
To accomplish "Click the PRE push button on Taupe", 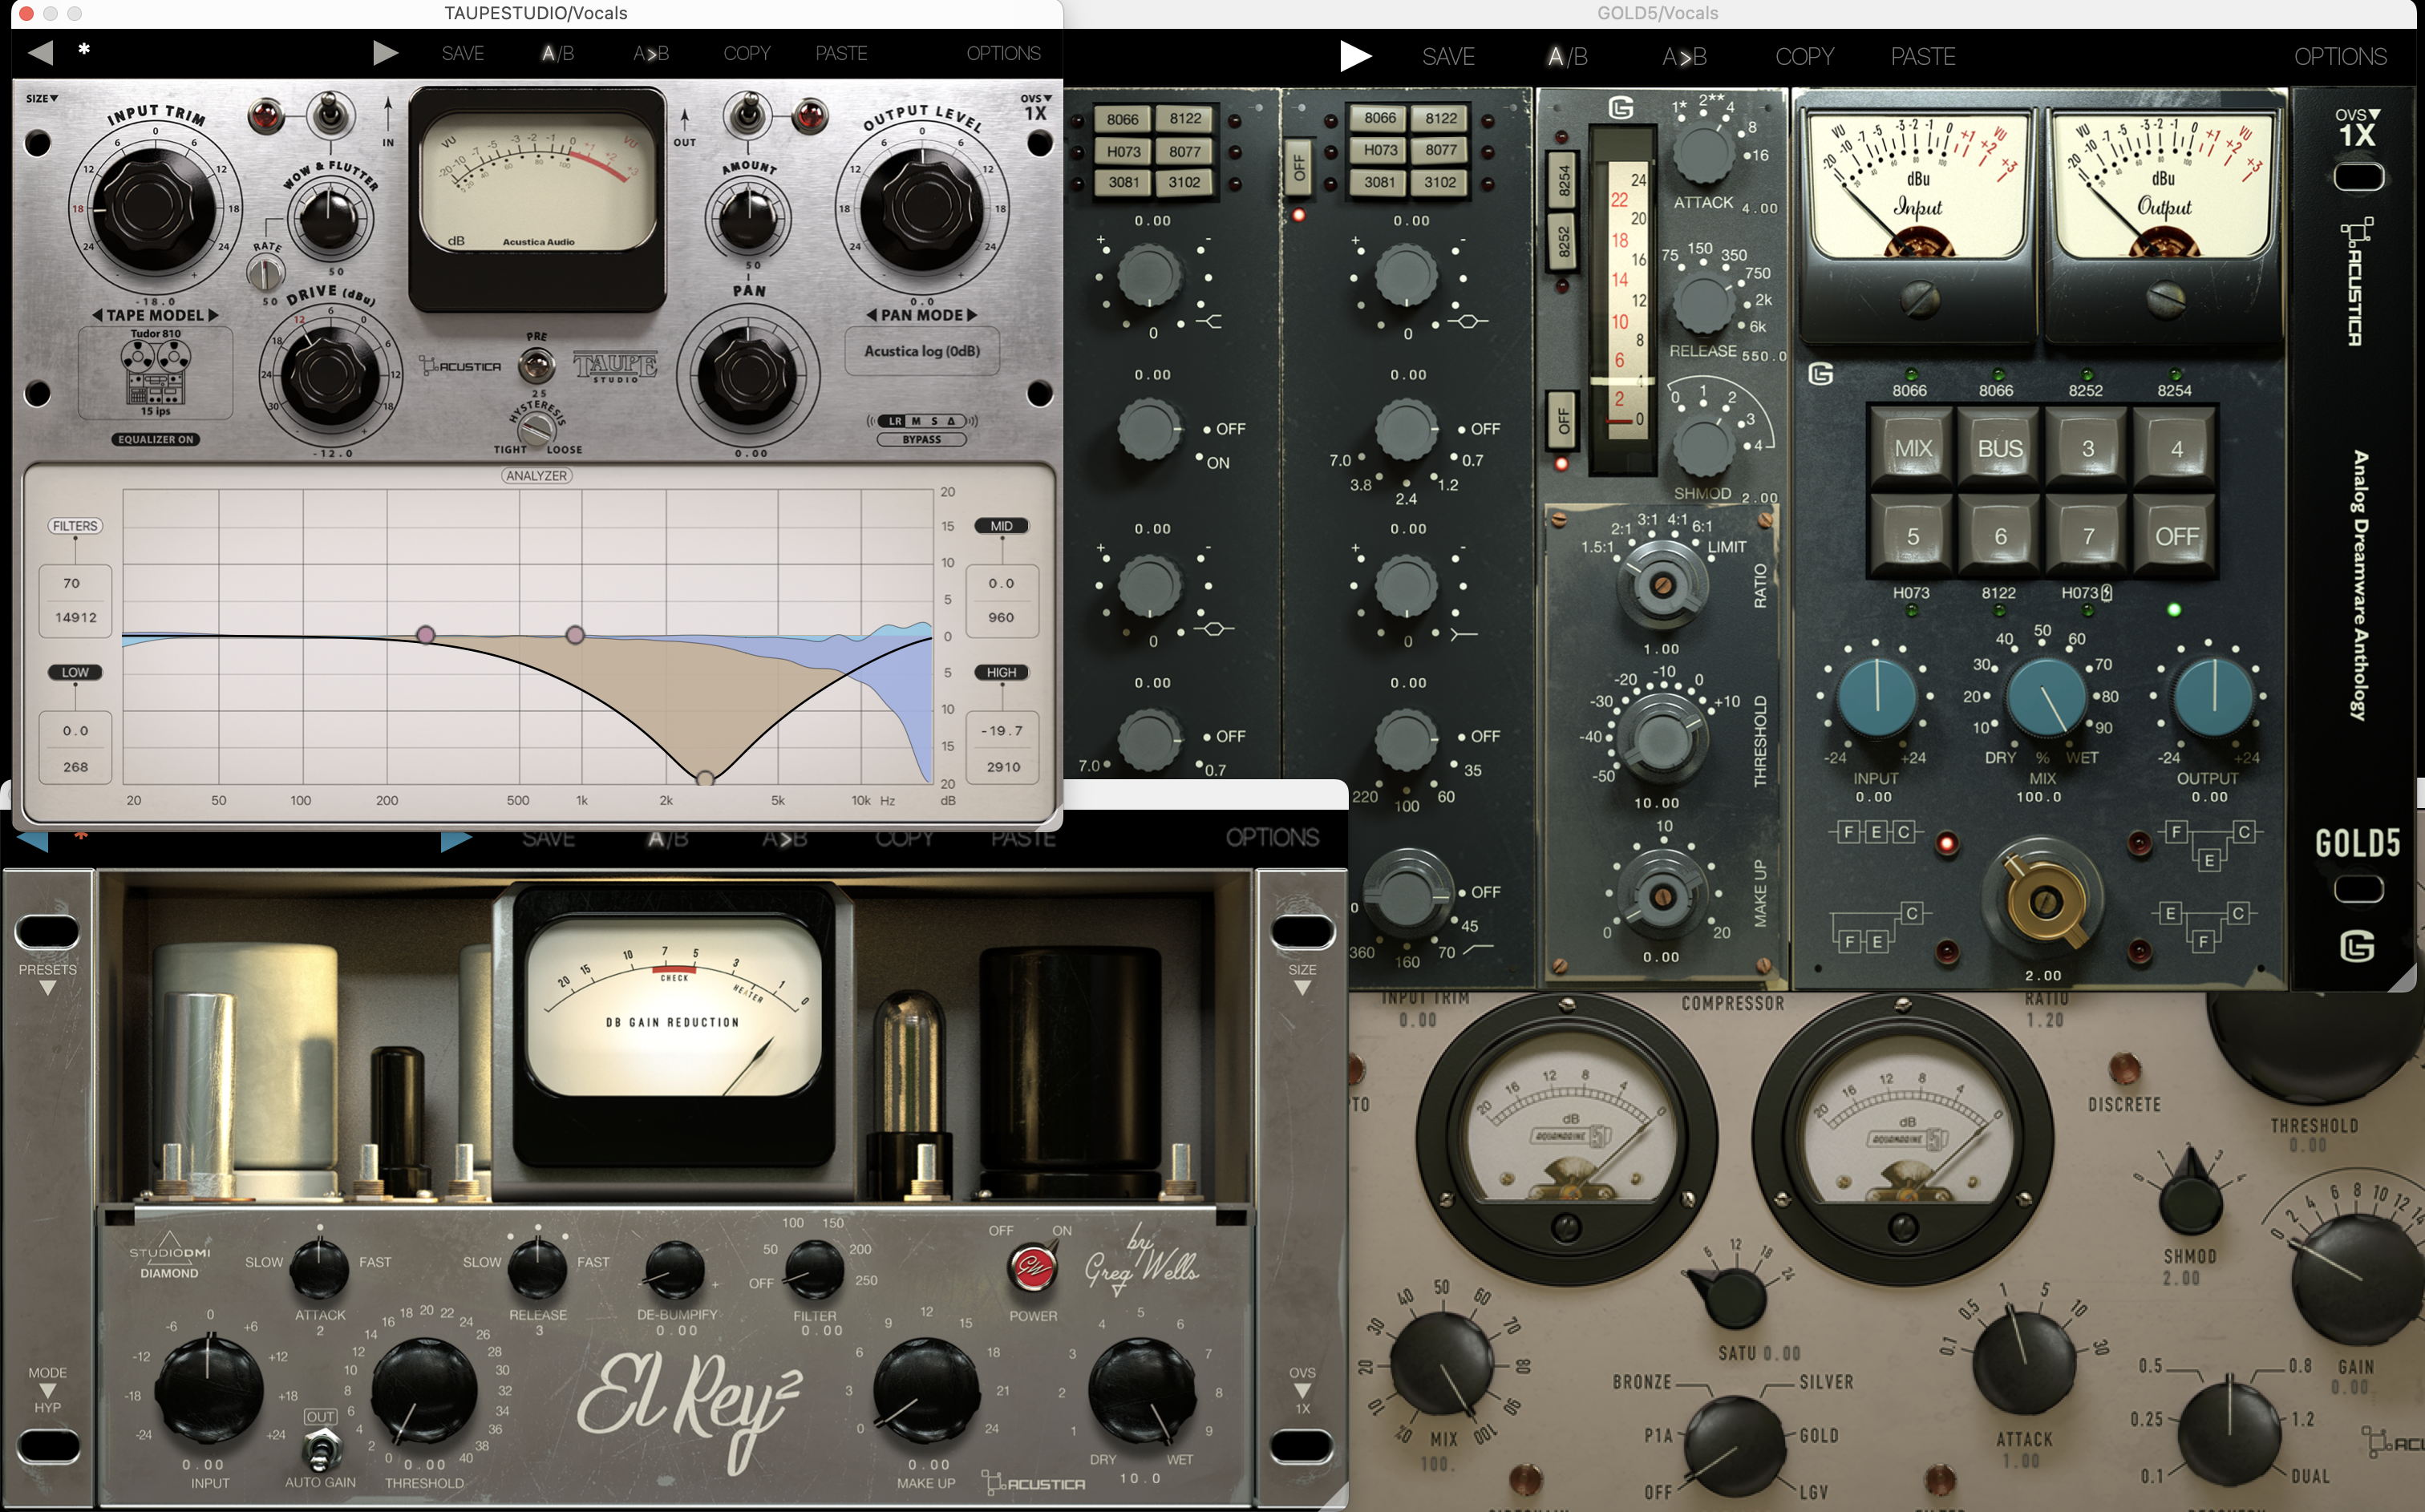I will pyautogui.click(x=537, y=366).
